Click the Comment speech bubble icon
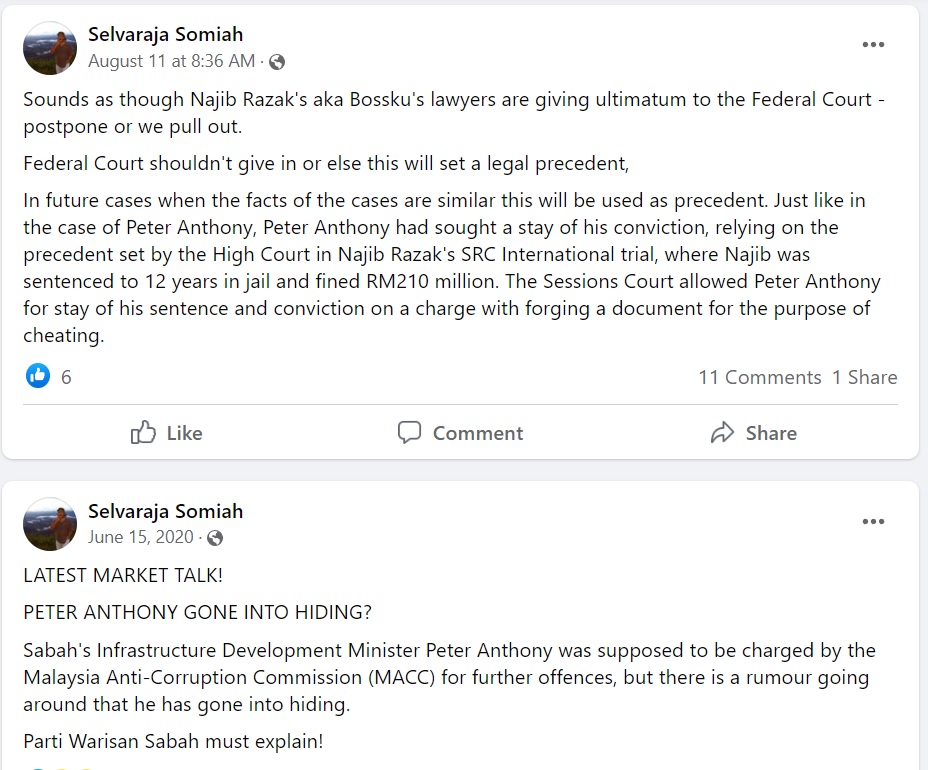Viewport: 928px width, 770px height. click(409, 433)
